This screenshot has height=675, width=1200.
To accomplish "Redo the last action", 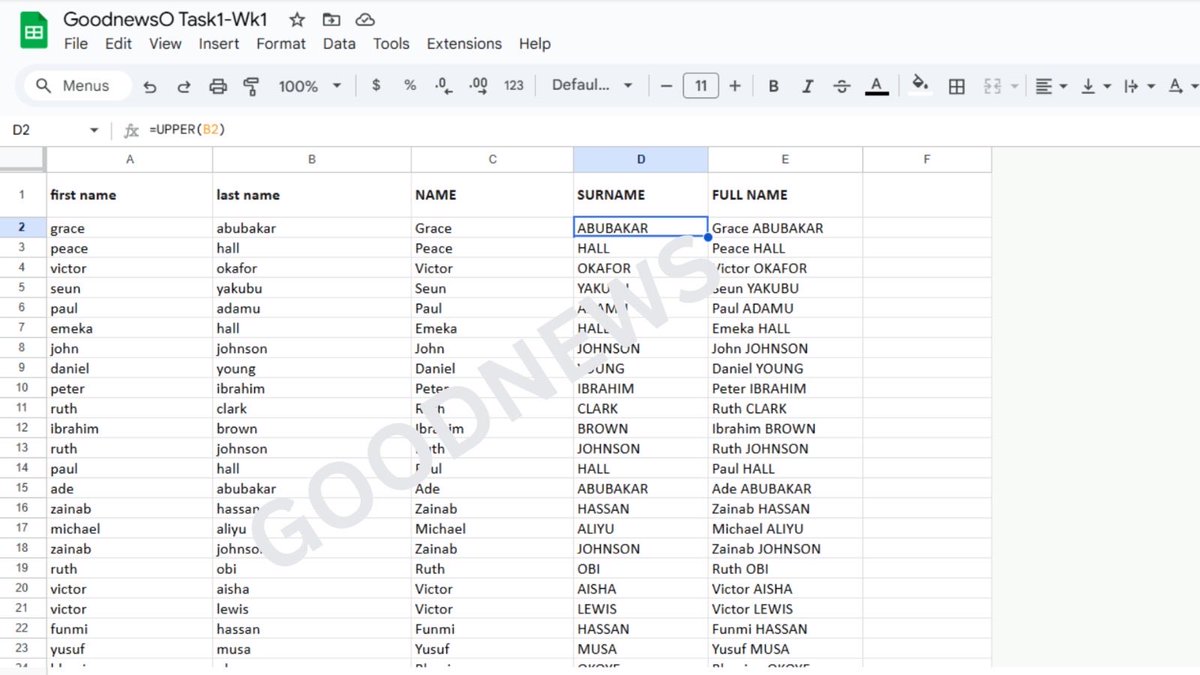I will (x=184, y=86).
